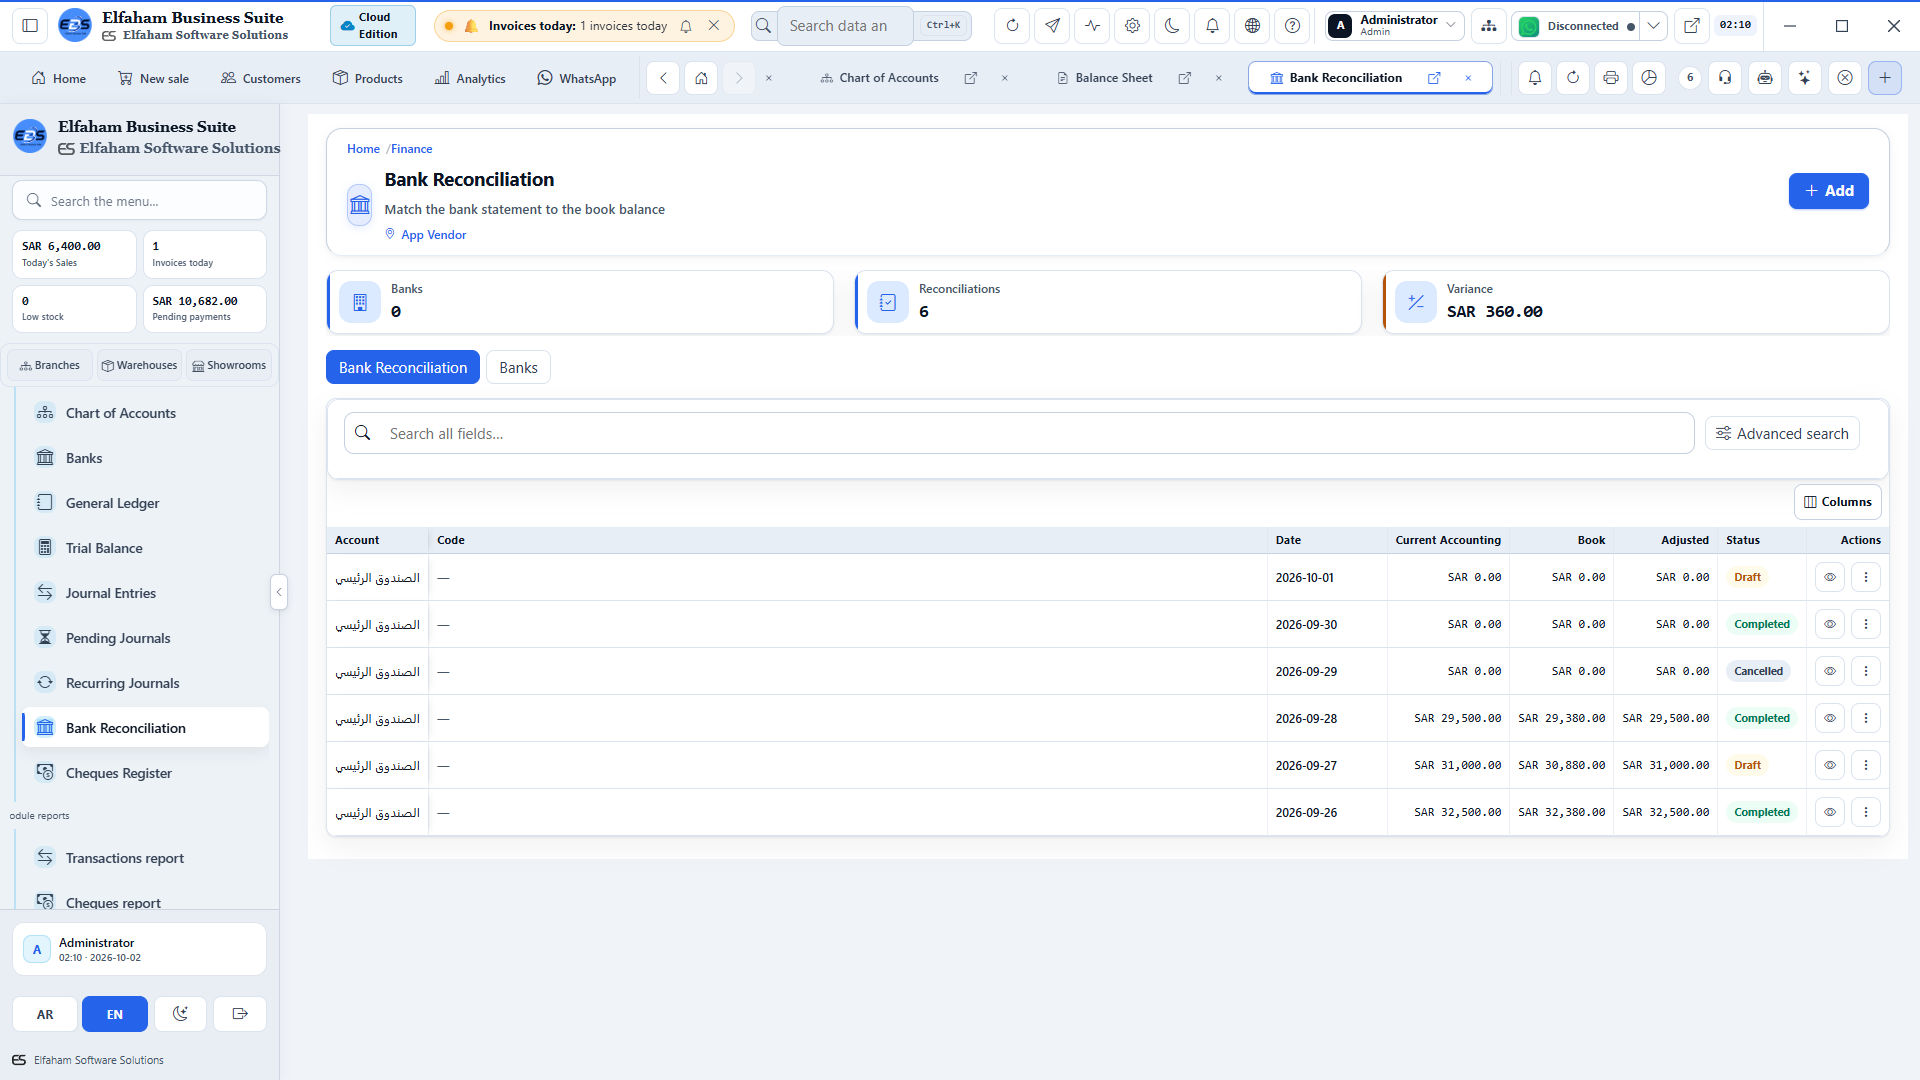Click the globe language icon

pyautogui.click(x=1252, y=26)
